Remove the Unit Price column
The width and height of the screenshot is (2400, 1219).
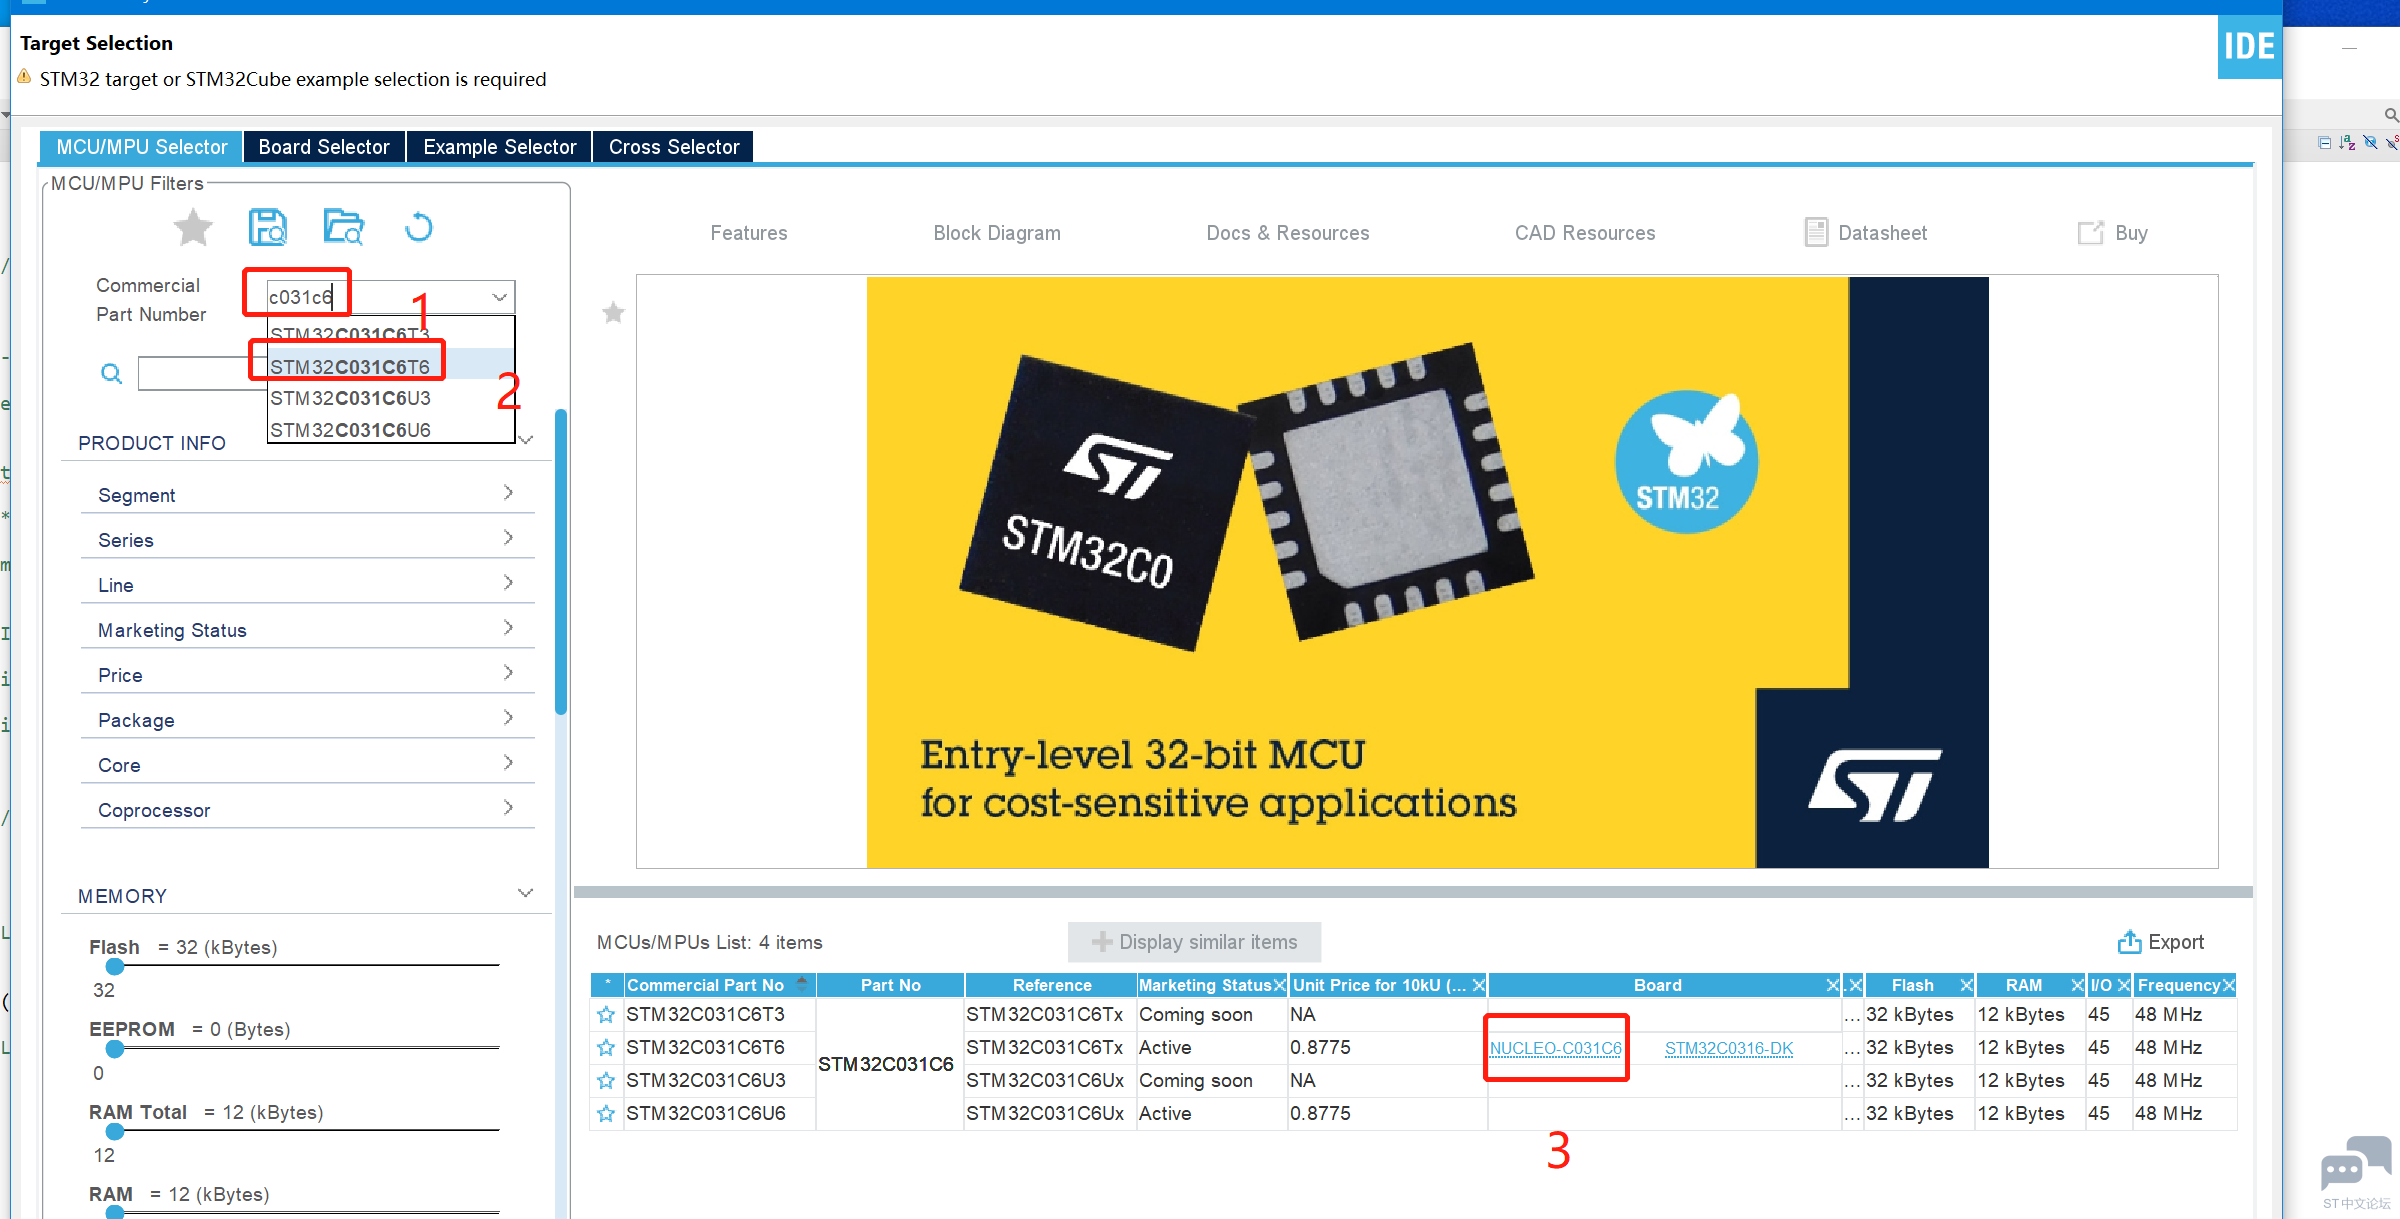pyautogui.click(x=1479, y=986)
